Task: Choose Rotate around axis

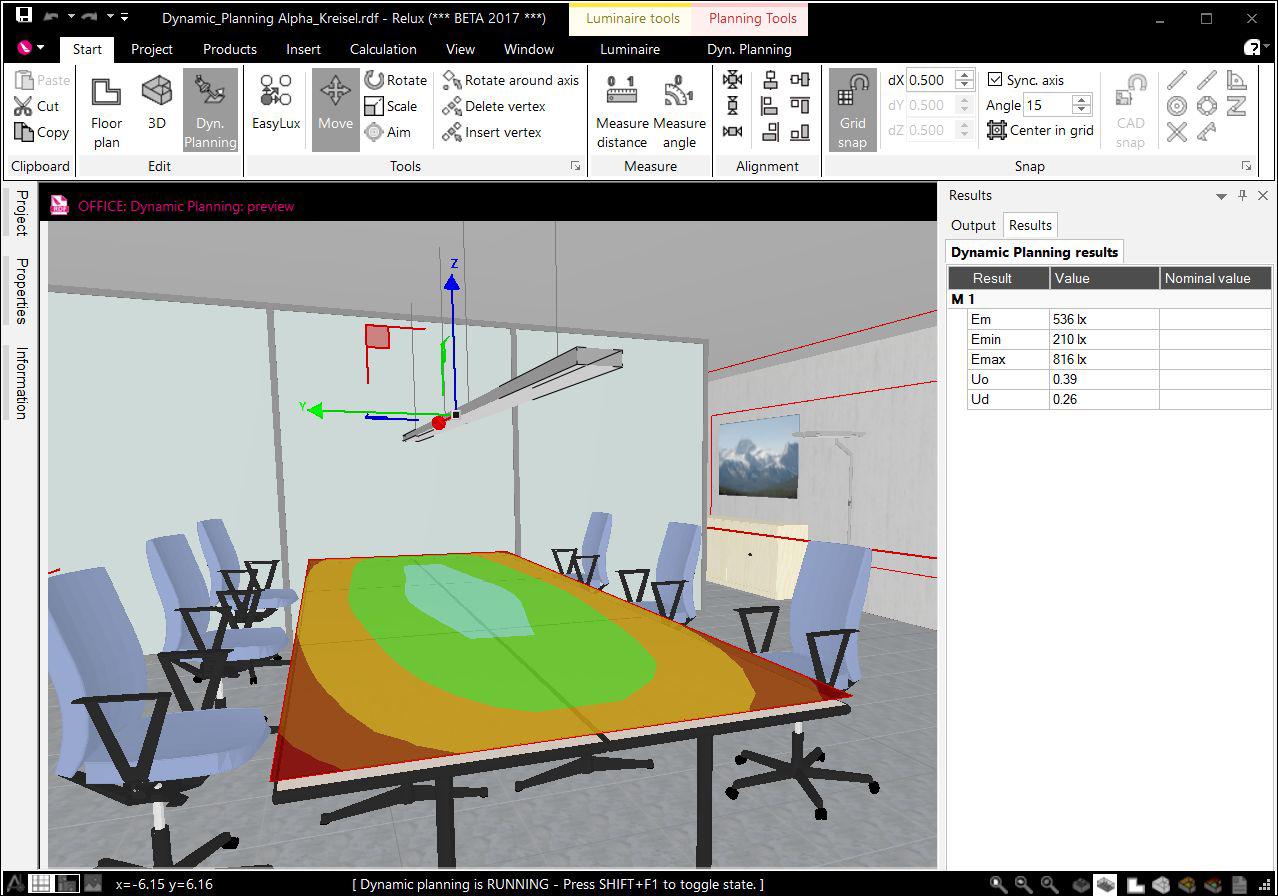Action: click(510, 80)
